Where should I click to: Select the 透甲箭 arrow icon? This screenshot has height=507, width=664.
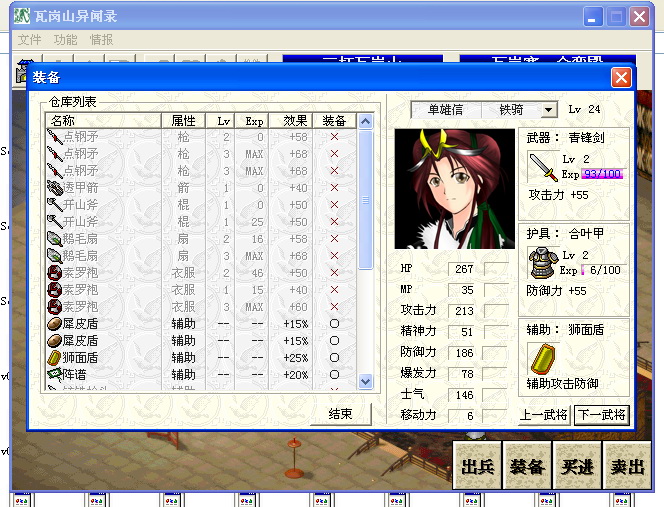click(54, 188)
